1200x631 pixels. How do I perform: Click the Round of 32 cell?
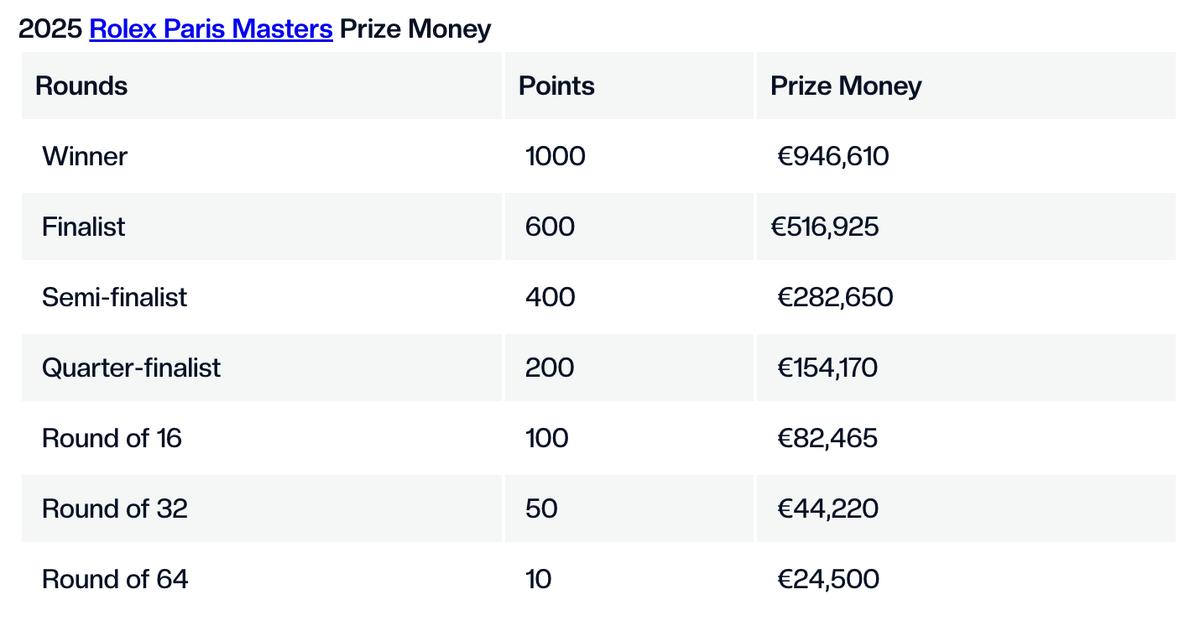click(x=114, y=509)
